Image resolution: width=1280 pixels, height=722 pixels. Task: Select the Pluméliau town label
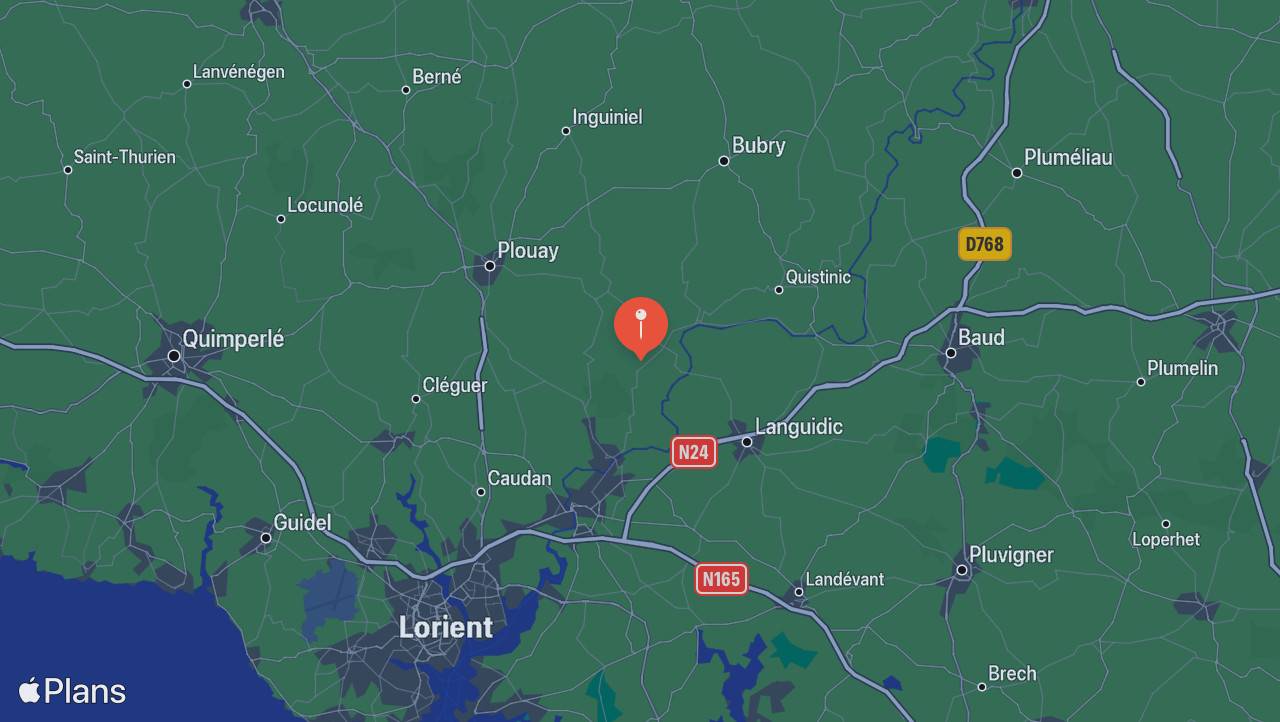(x=1068, y=157)
